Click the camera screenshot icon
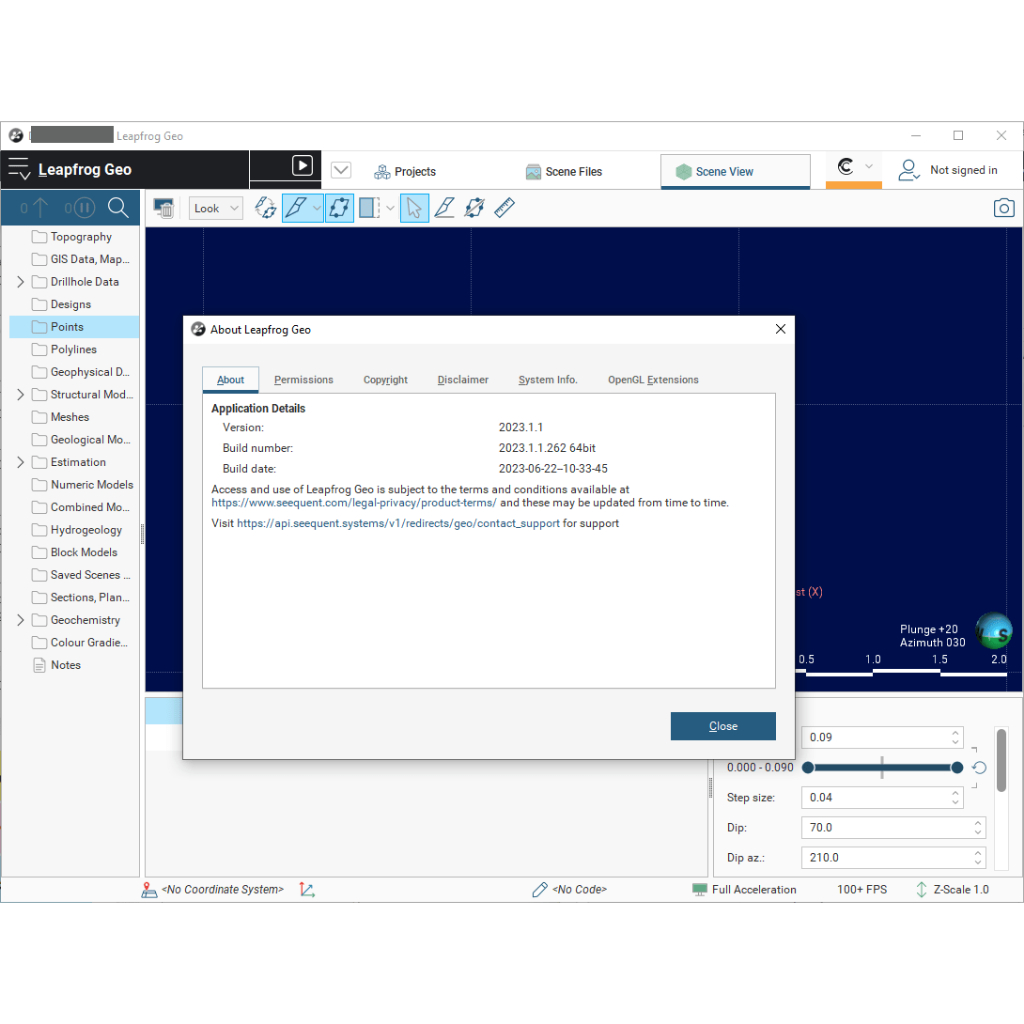The width and height of the screenshot is (1024, 1024). (x=1003, y=208)
